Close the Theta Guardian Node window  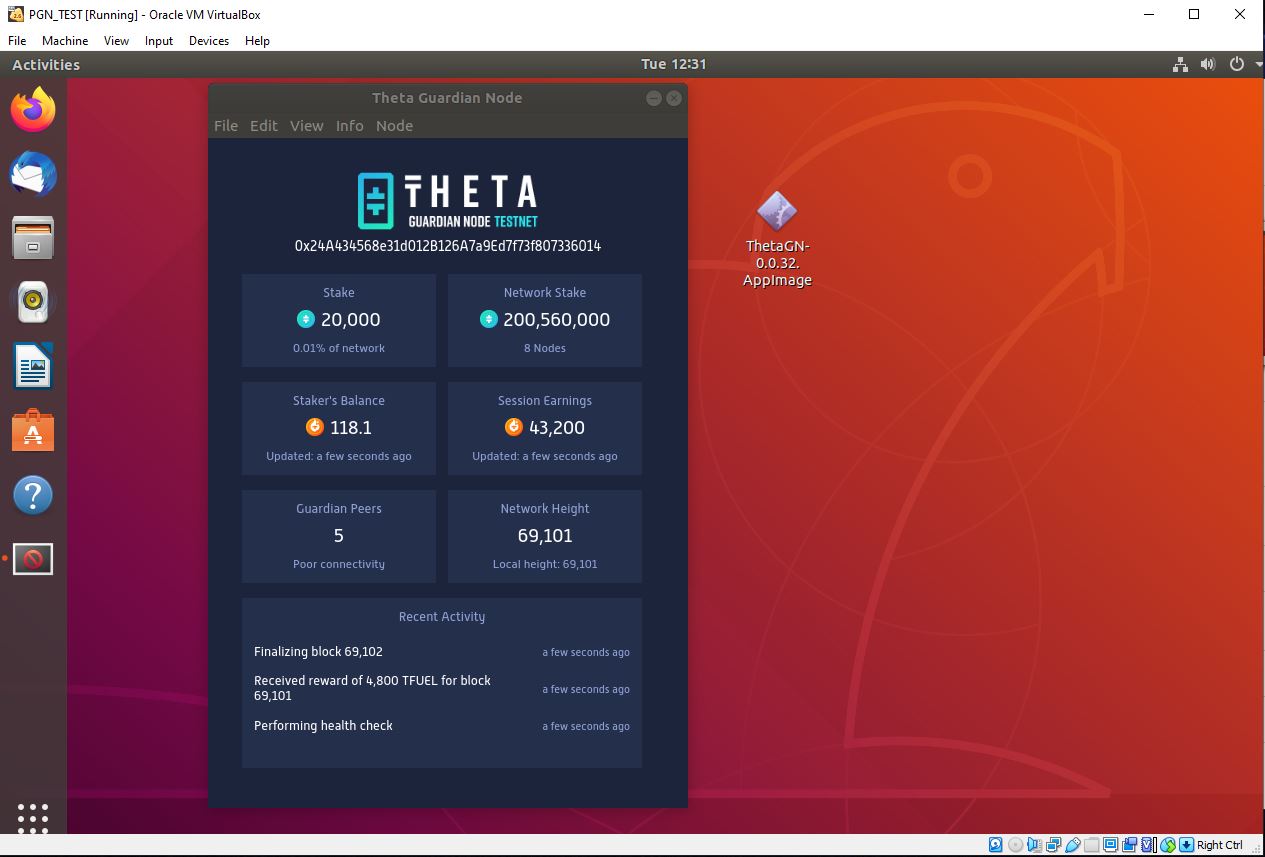coord(674,98)
